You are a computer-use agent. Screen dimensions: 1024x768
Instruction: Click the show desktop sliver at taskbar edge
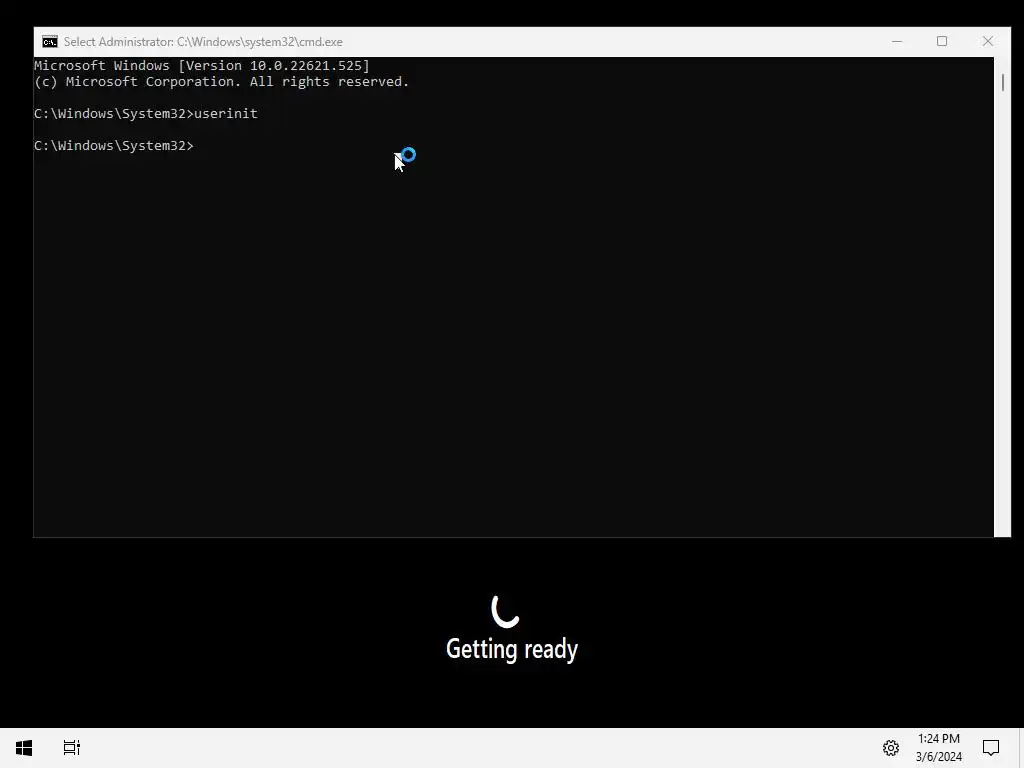[1021, 748]
